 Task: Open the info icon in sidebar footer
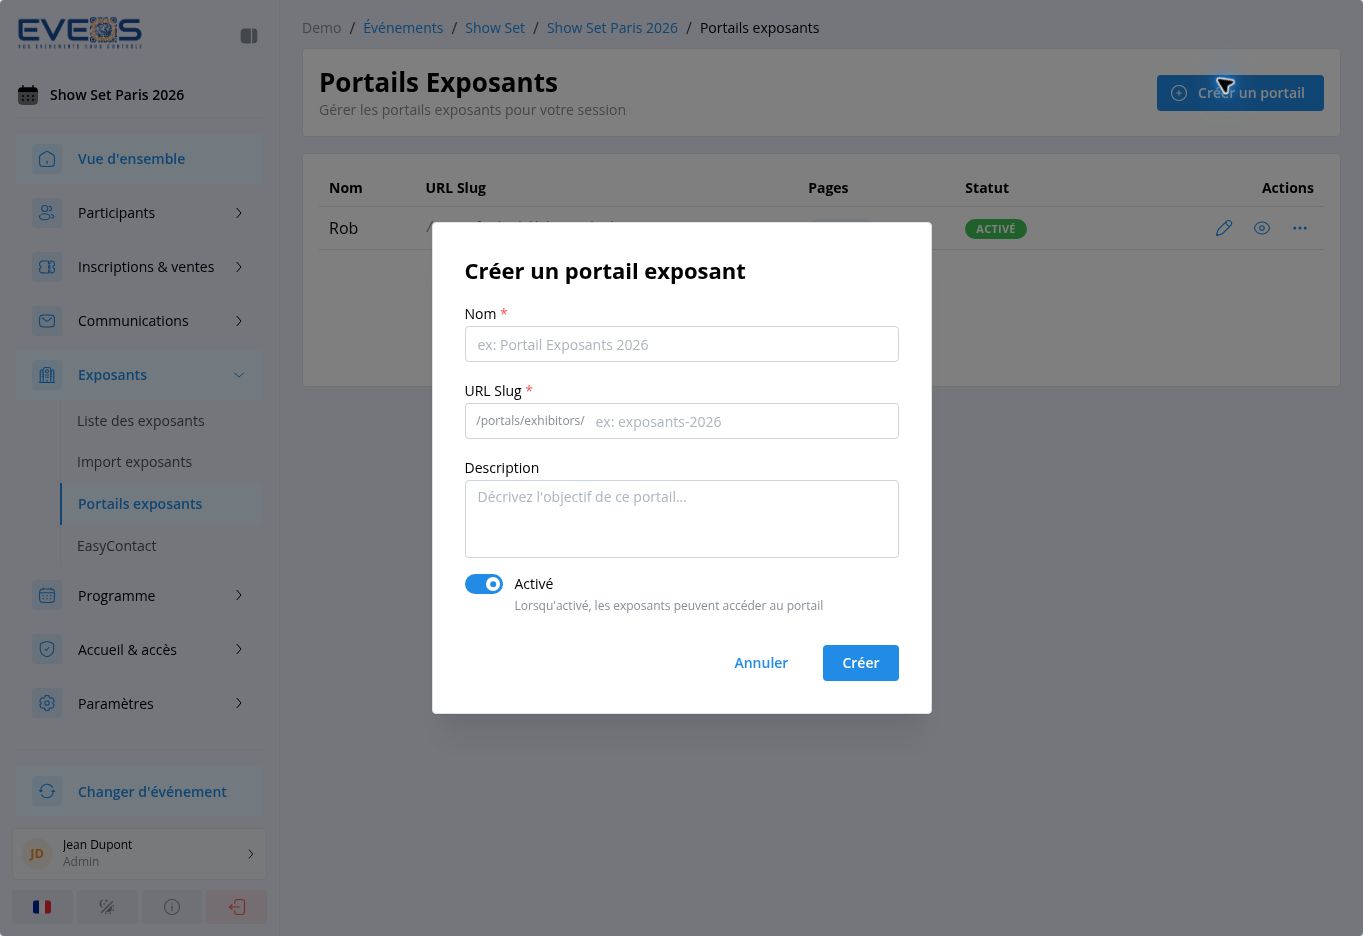(x=172, y=907)
